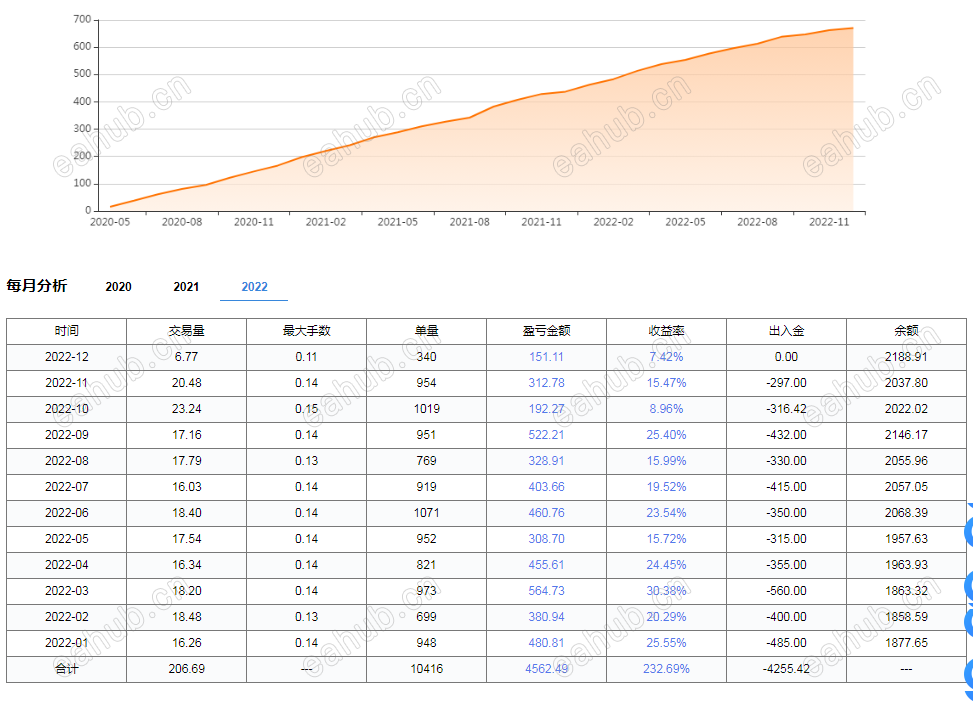
Task: Click the 收益率 column header
Action: [x=666, y=331]
